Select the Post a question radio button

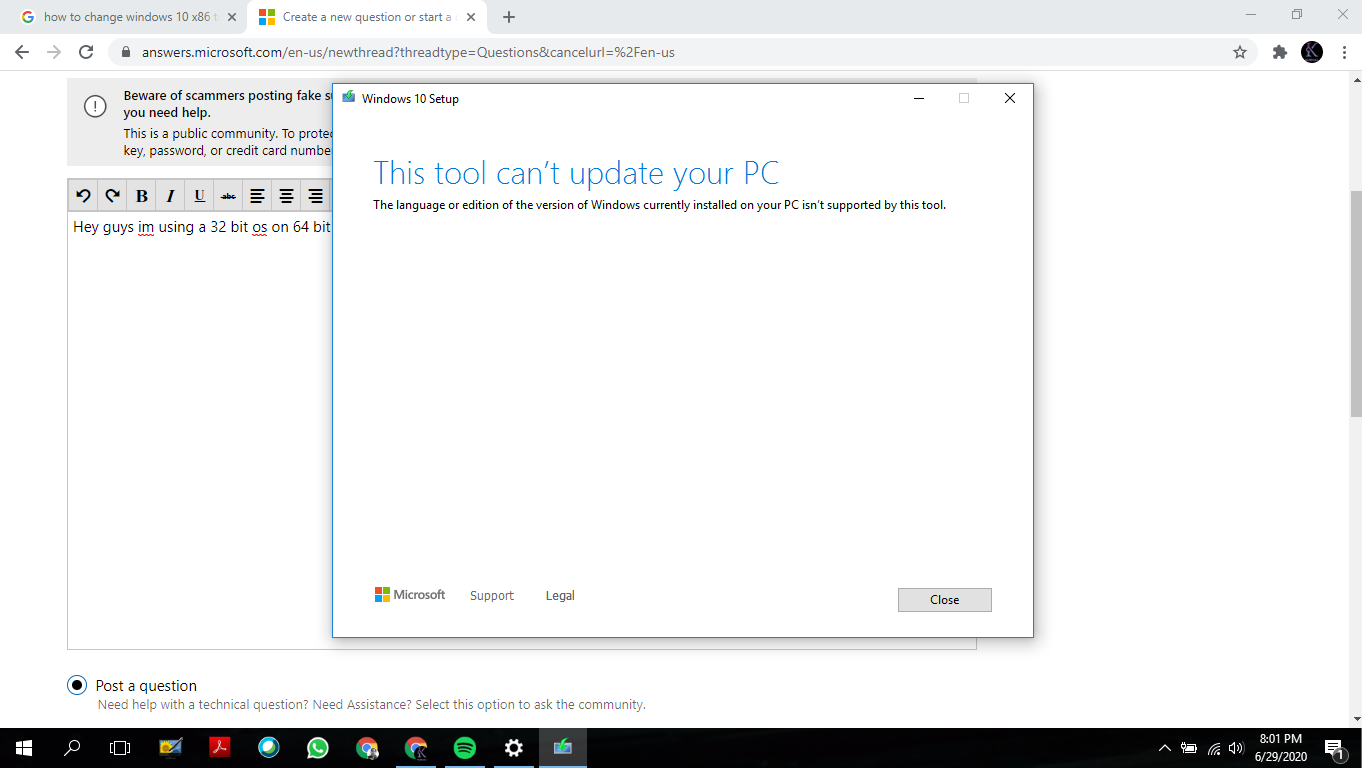[77, 685]
